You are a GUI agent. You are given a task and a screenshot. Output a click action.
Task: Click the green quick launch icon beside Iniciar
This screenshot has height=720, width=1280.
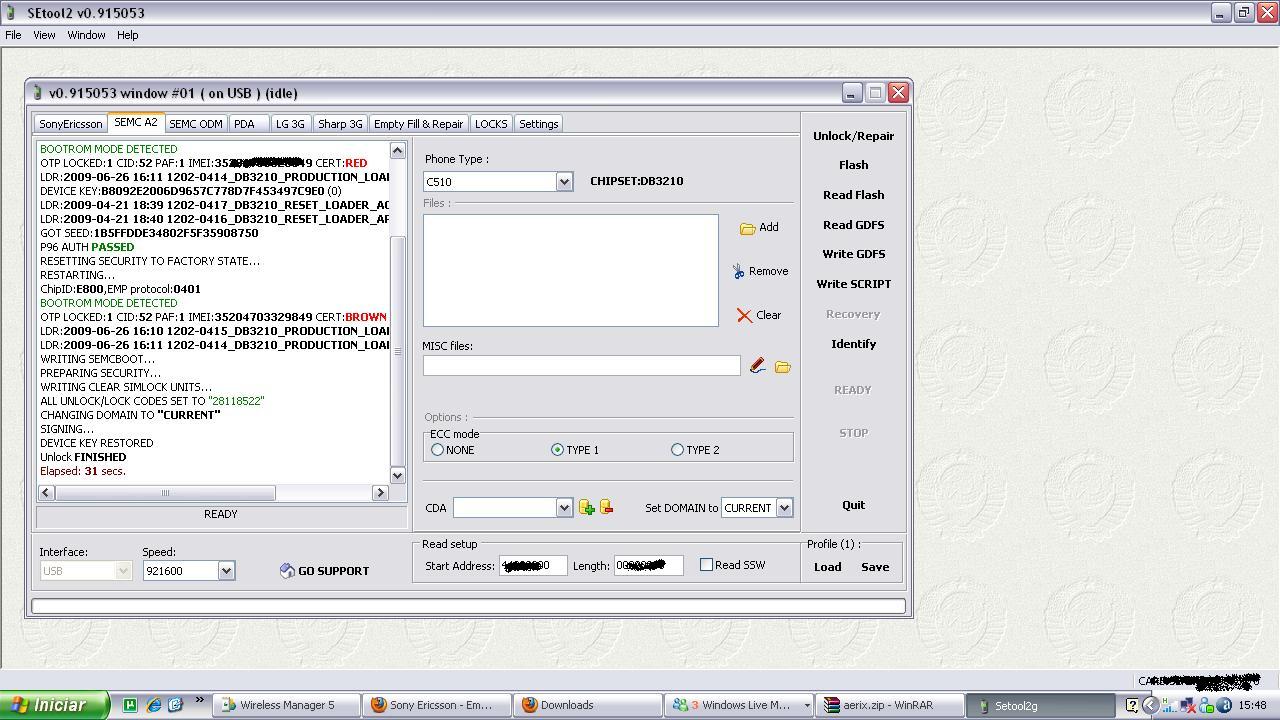coord(130,705)
